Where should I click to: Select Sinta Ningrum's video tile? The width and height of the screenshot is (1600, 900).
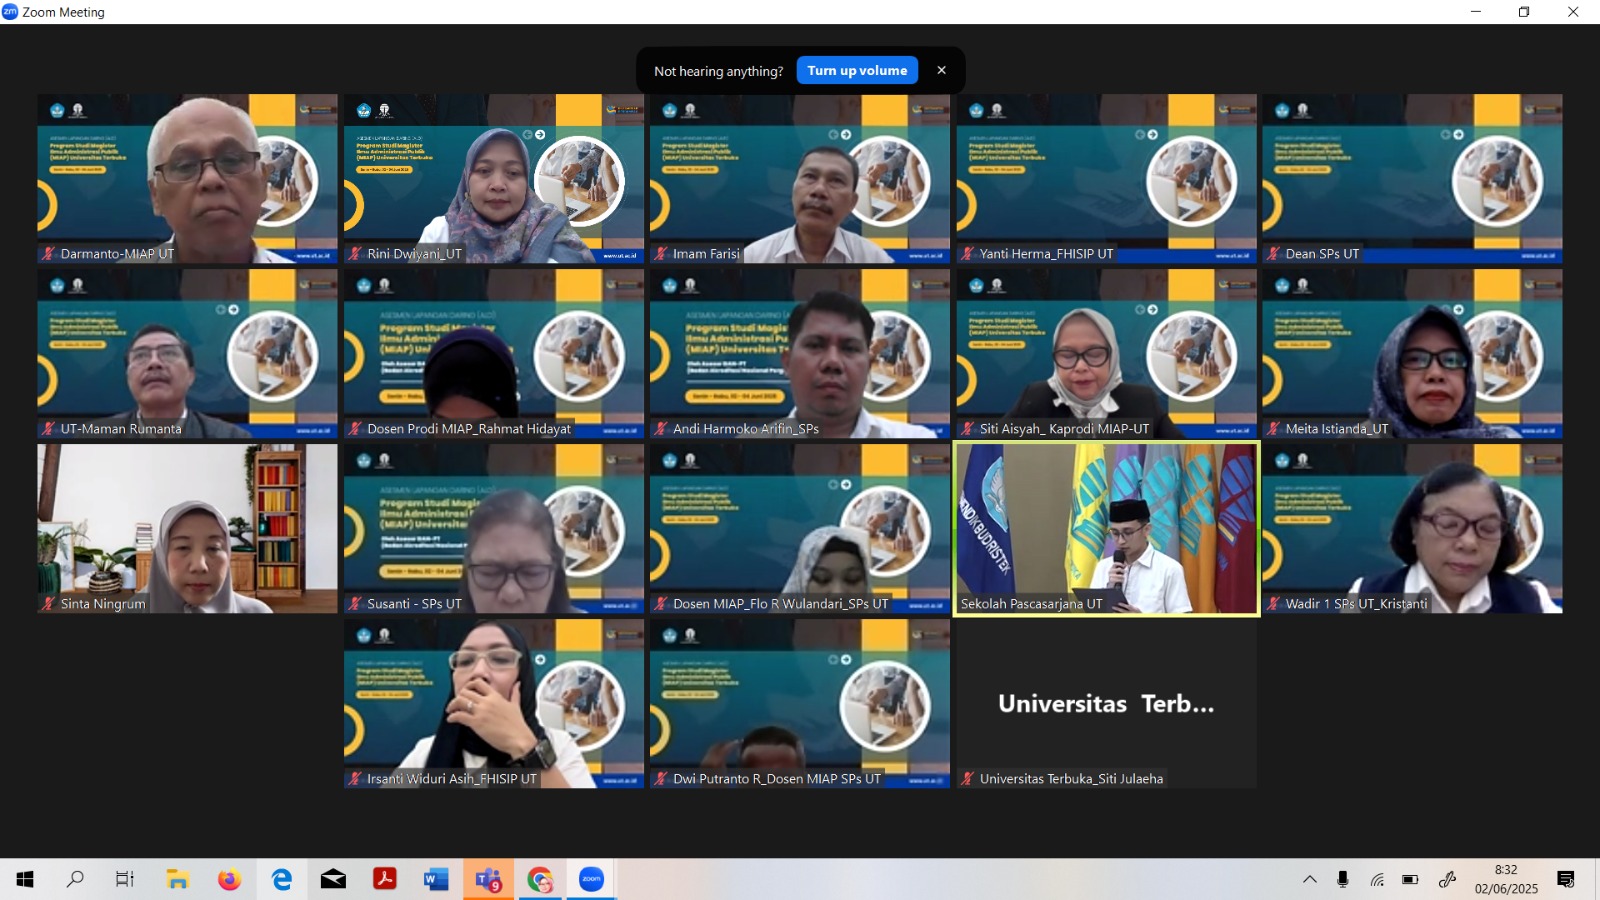coord(187,528)
